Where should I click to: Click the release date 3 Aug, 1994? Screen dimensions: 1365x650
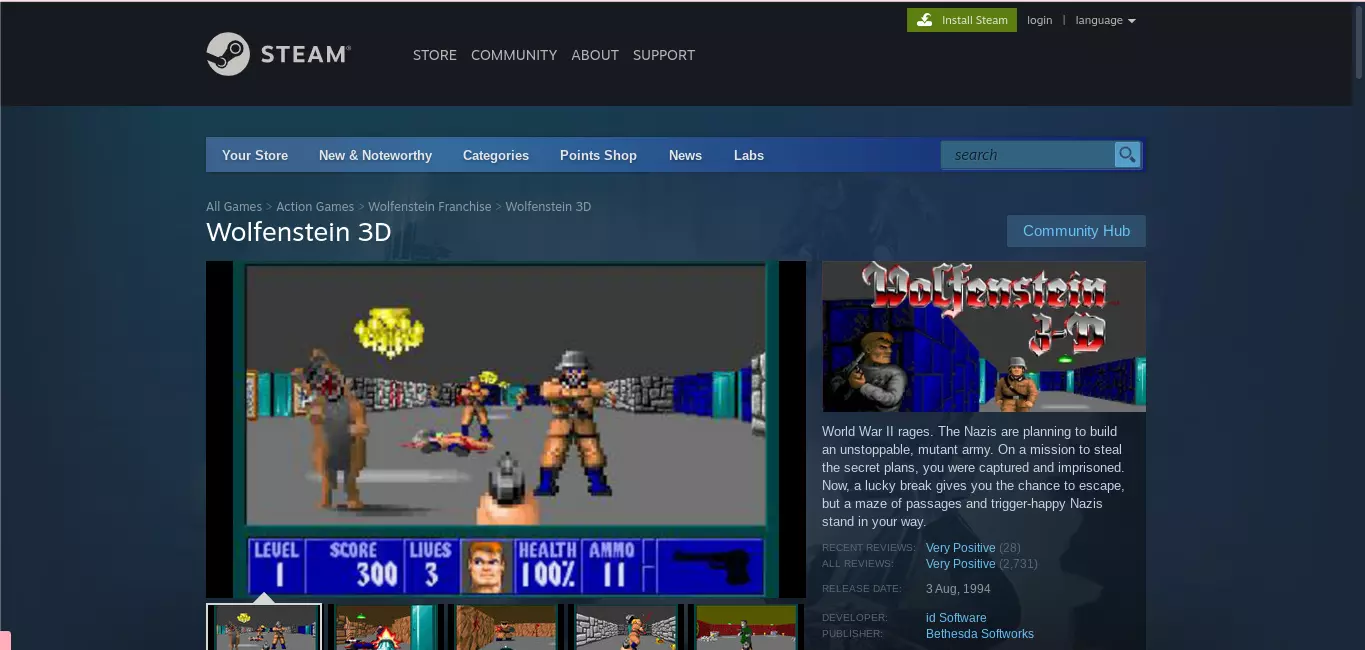pos(958,589)
